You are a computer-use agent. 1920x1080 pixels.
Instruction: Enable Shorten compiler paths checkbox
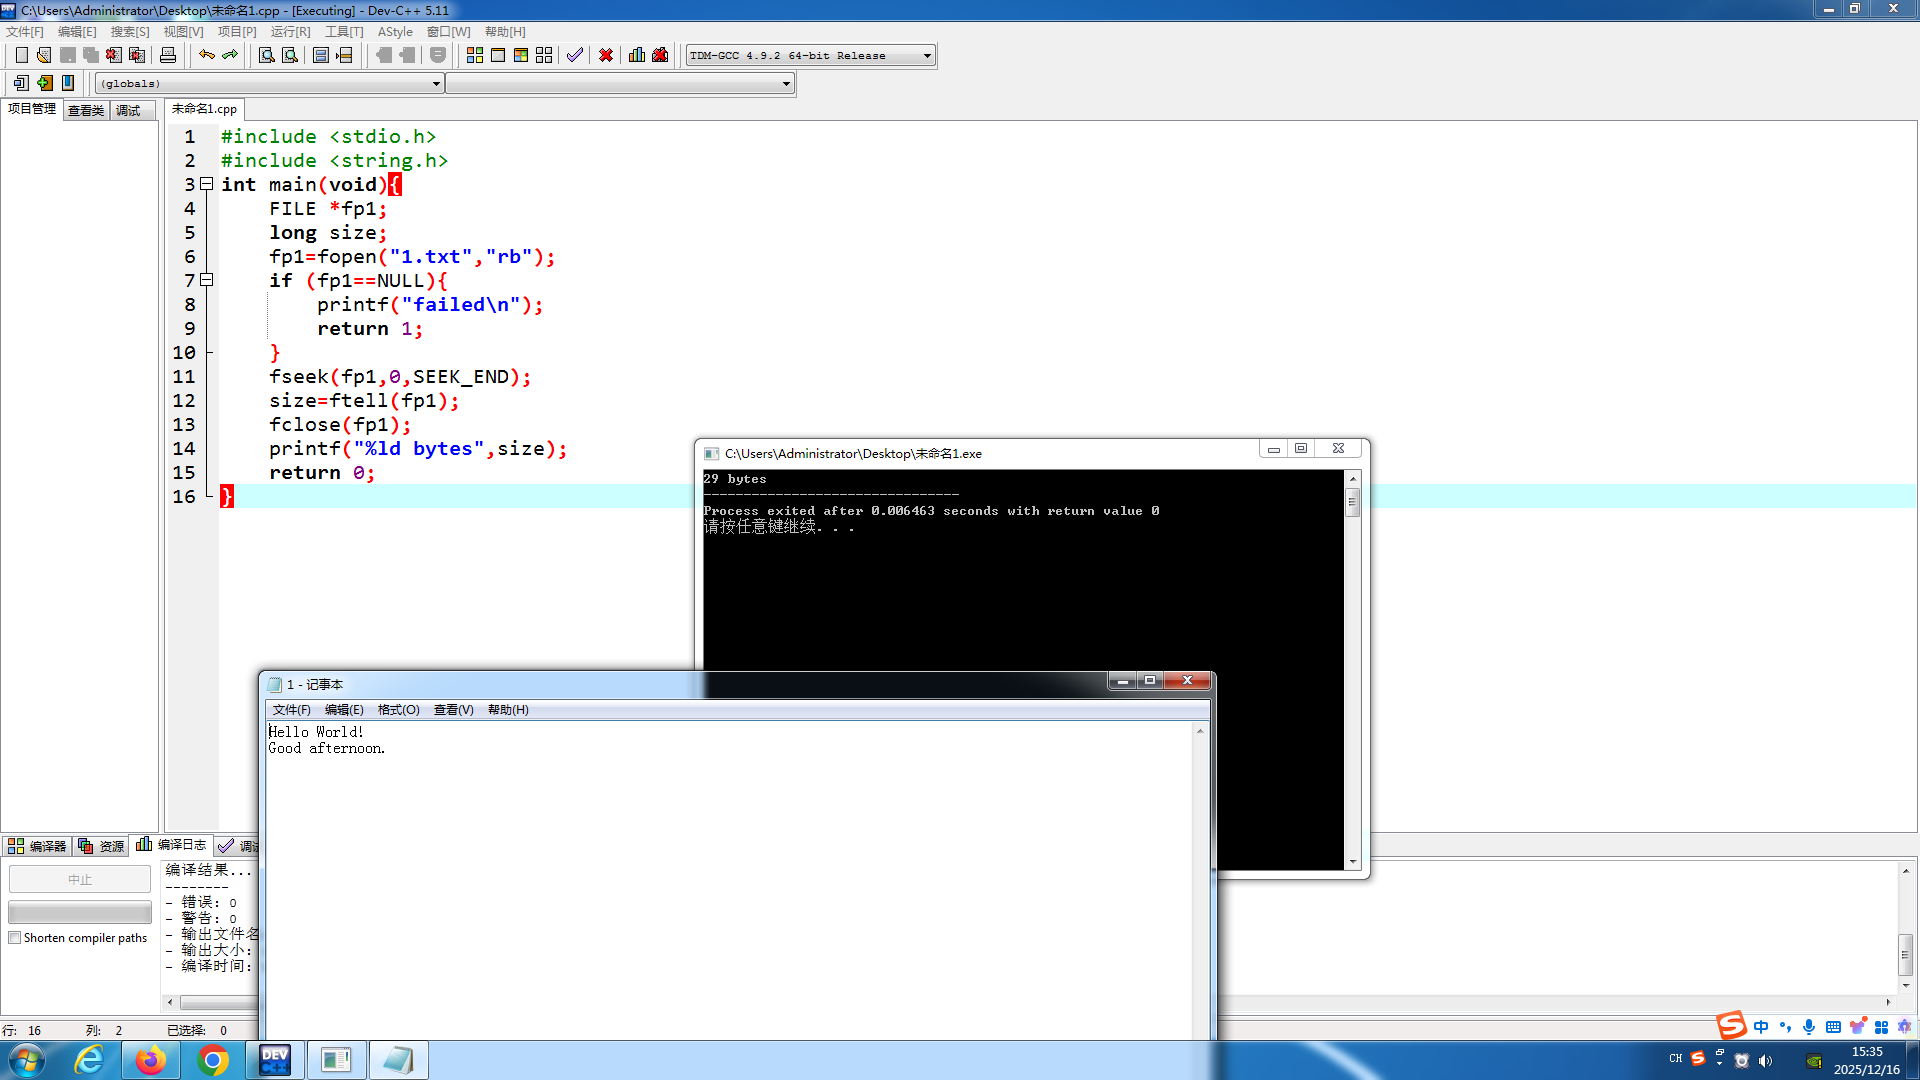pos(15,938)
